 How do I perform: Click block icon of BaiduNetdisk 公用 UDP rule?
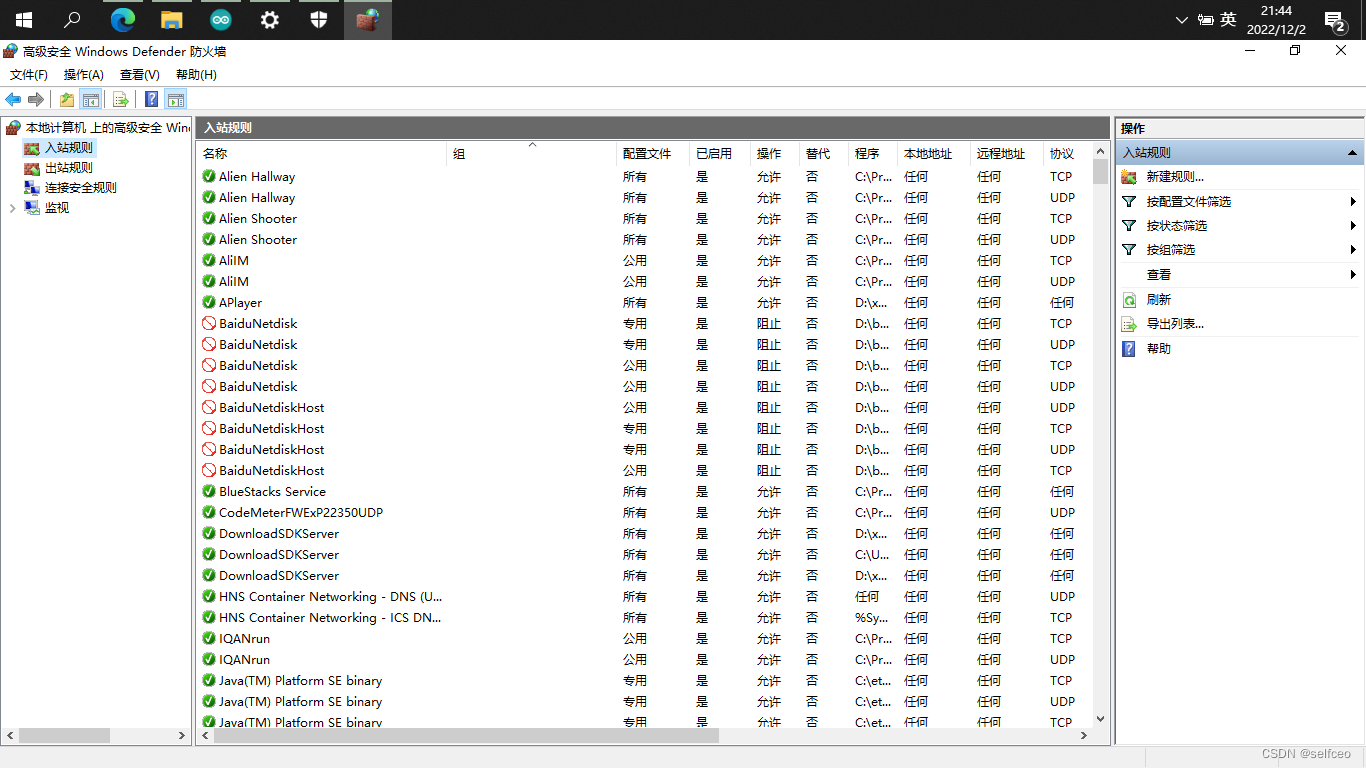tap(209, 386)
